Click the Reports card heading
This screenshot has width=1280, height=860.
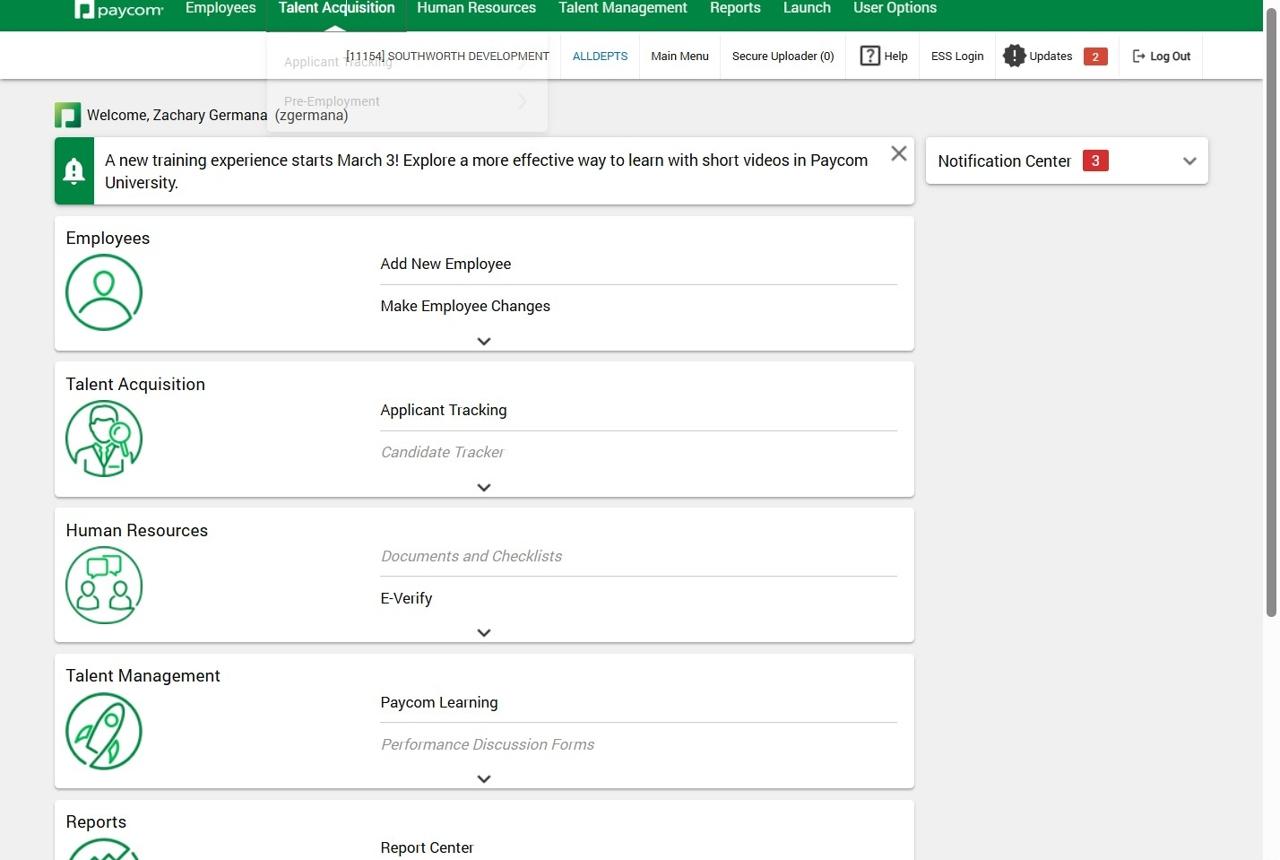click(96, 822)
